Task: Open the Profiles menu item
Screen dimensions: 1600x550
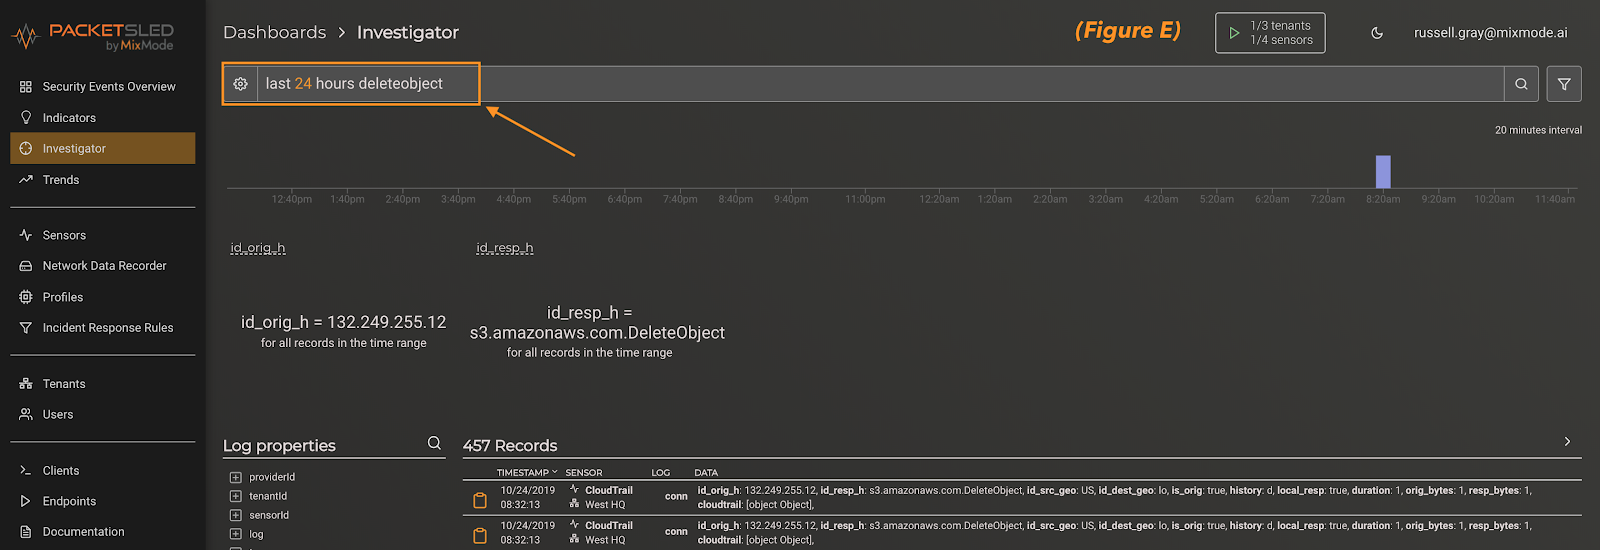Action: tap(103, 297)
